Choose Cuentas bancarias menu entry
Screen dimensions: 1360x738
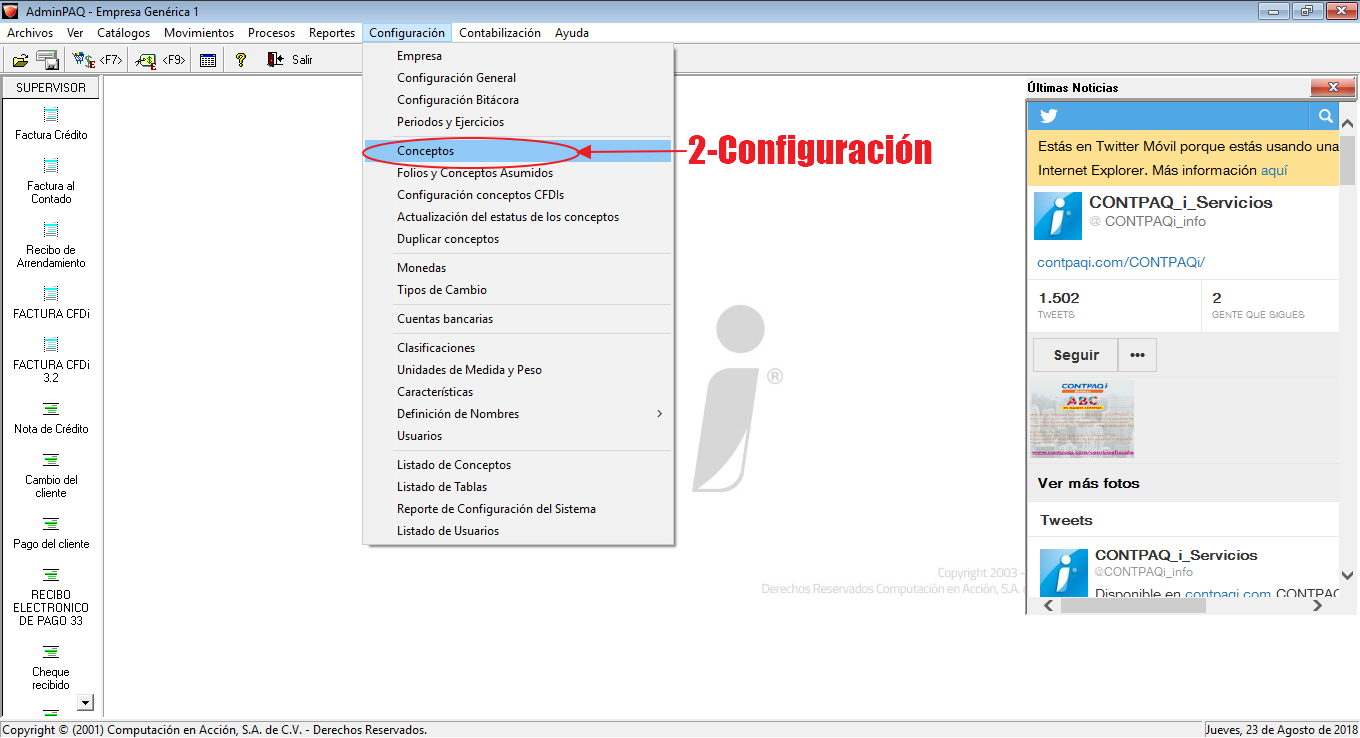(445, 319)
